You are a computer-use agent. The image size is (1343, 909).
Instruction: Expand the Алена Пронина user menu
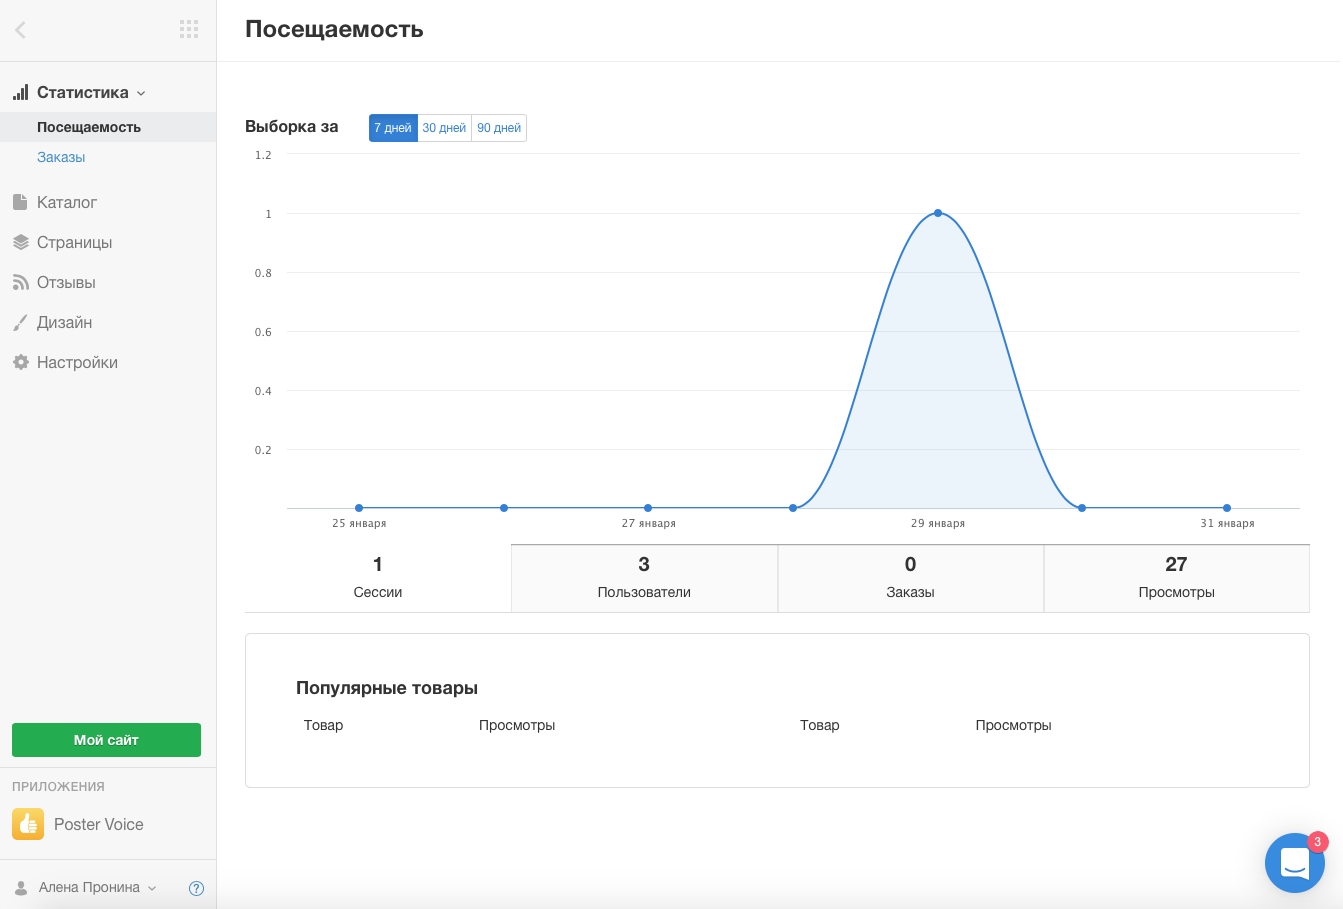tap(152, 888)
